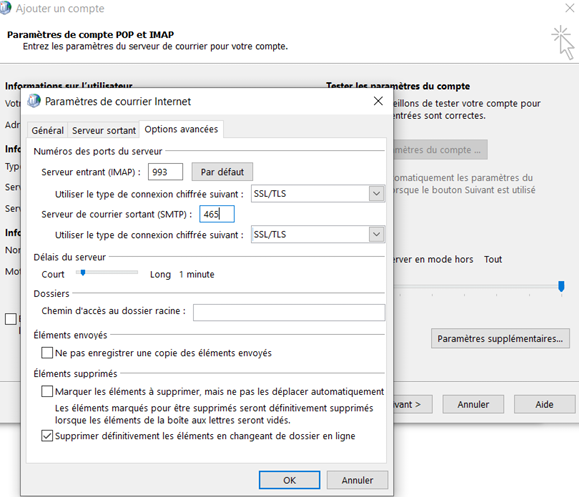The height and width of the screenshot is (497, 579).
Task: Switch to the Général tab
Action: click(47, 130)
